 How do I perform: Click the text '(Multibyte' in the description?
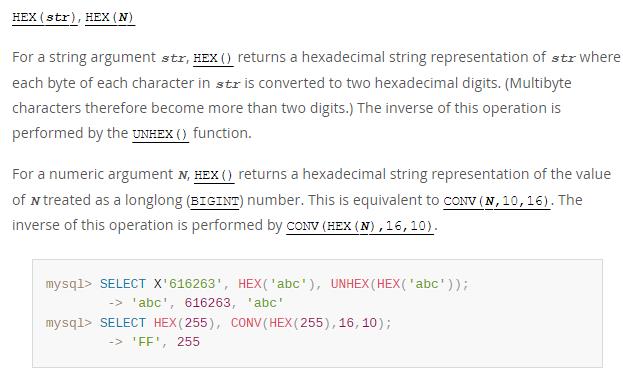point(538,83)
